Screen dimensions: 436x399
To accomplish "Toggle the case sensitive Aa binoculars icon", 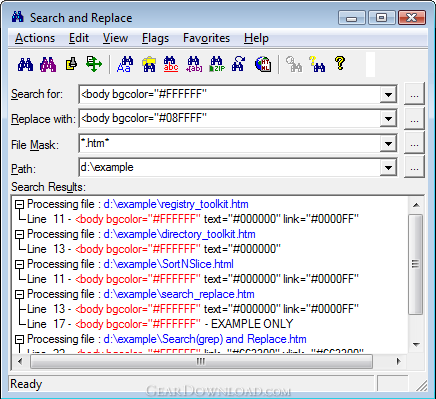I will coord(125,64).
